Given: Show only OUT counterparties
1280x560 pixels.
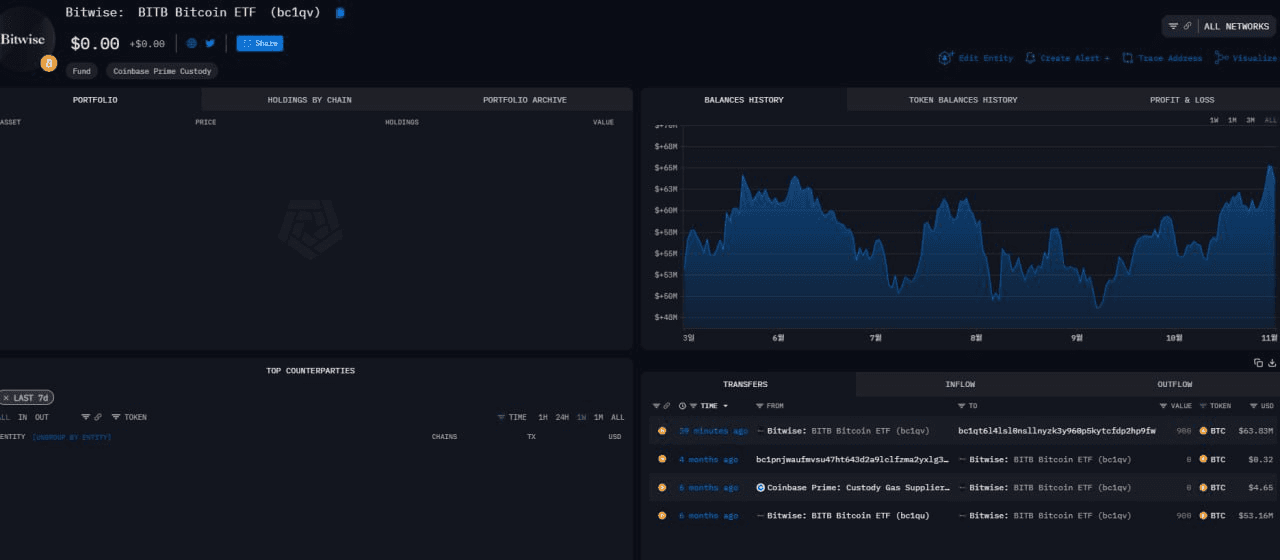Looking at the screenshot, I should pos(42,417).
